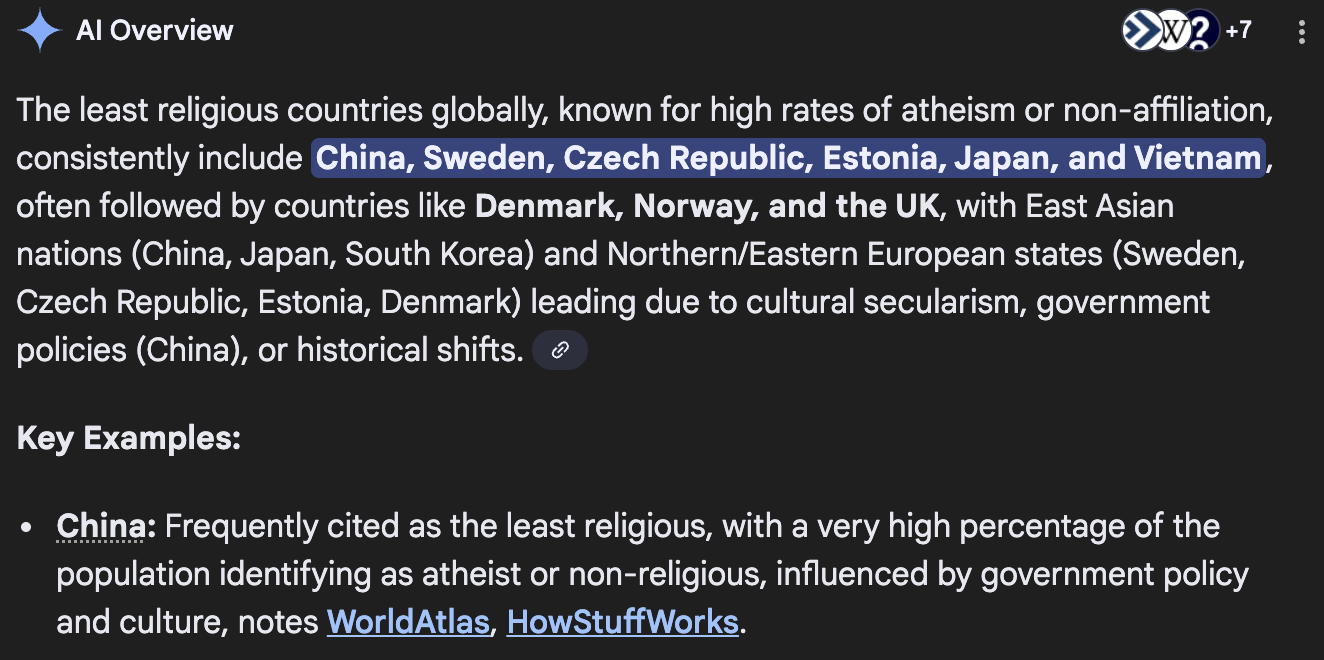This screenshot has width=1324, height=660.
Task: Expand the +7 additional sources
Action: tap(1238, 31)
